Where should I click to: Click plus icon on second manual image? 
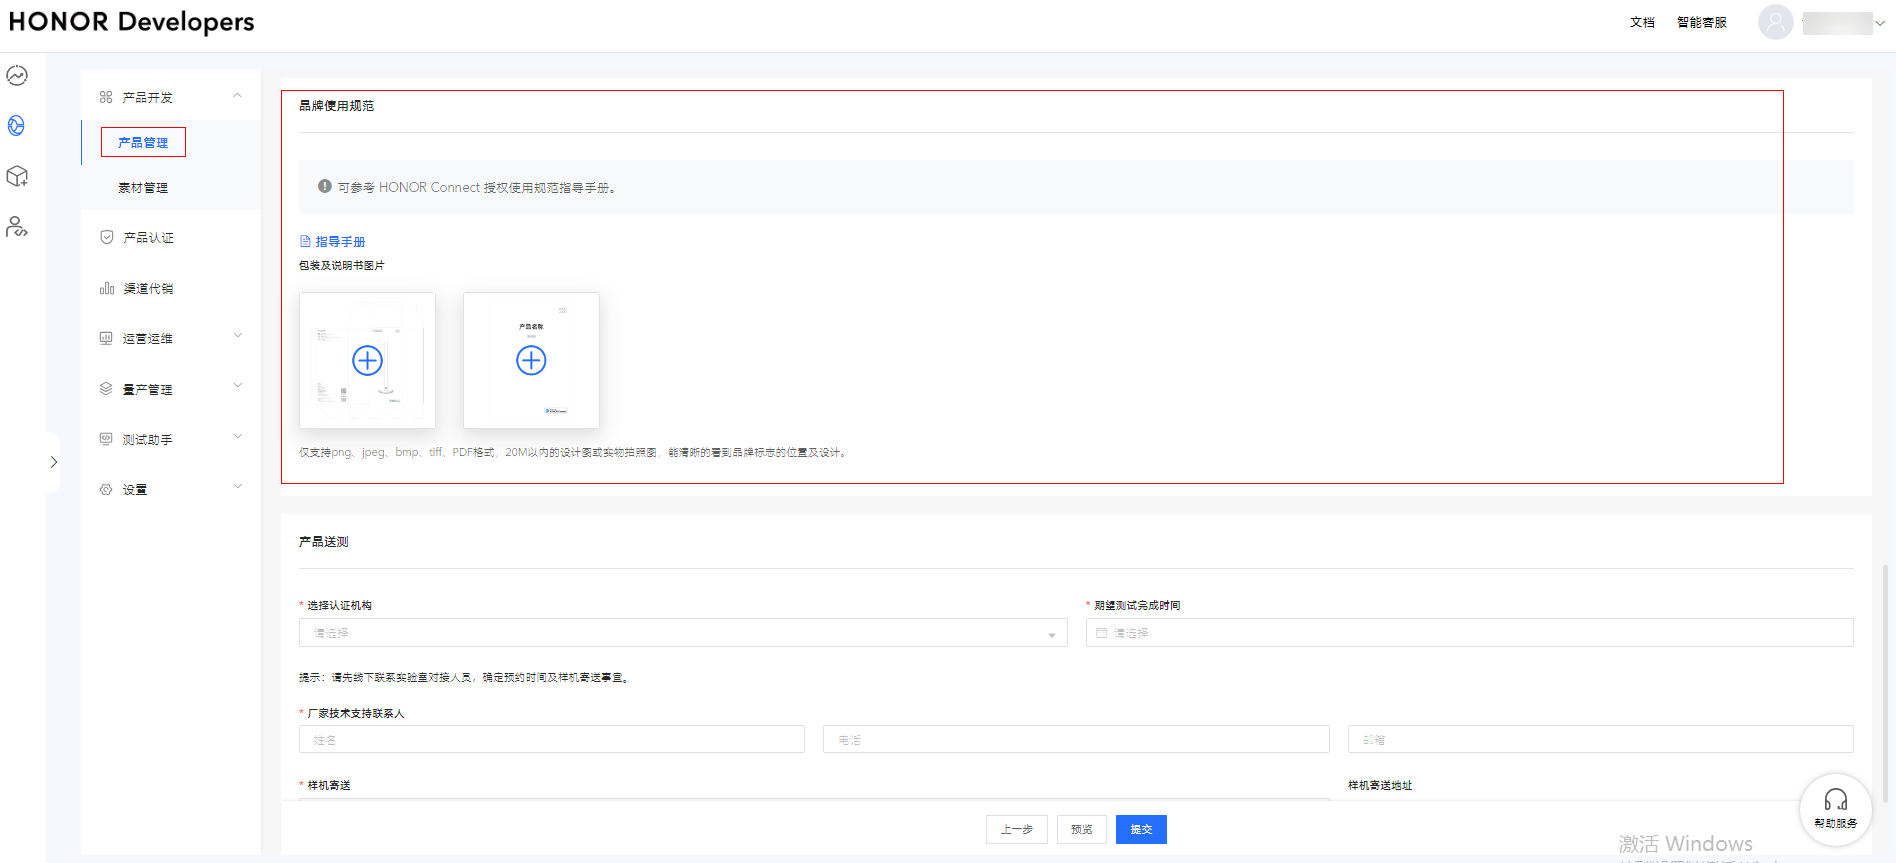click(531, 360)
